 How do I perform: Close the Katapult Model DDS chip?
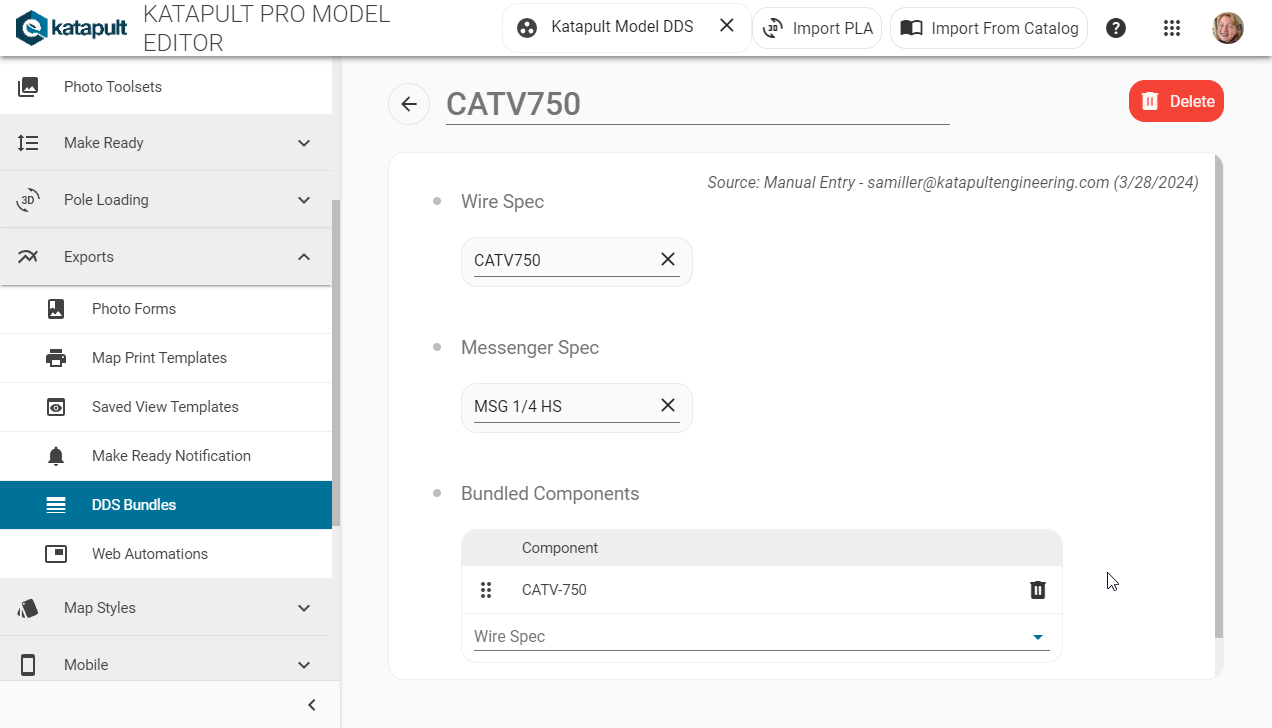pyautogui.click(x=727, y=26)
